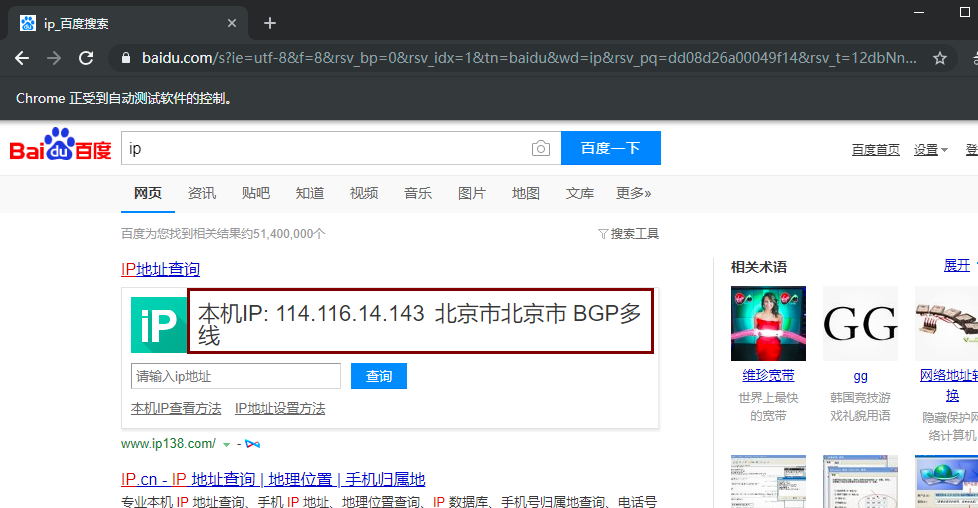Click the filter icon beside 搜索工具

pos(603,234)
